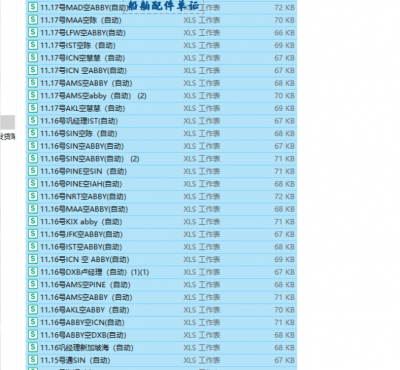The height and width of the screenshot is (370, 400).
Task: Select the icon beside 11.17号IST空陈(自动)
Action: pyautogui.click(x=33, y=45)
